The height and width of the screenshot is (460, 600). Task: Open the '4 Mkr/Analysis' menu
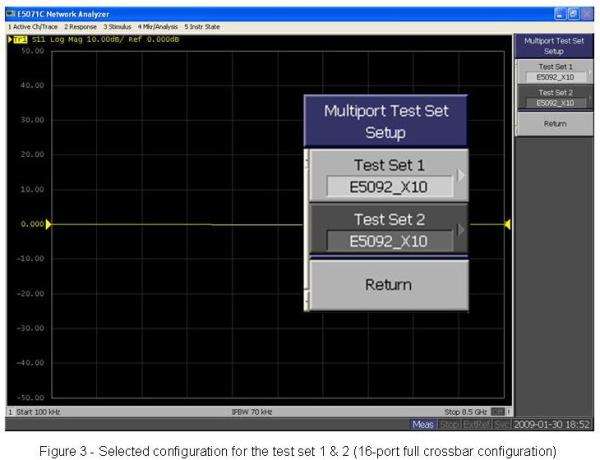tap(158, 27)
